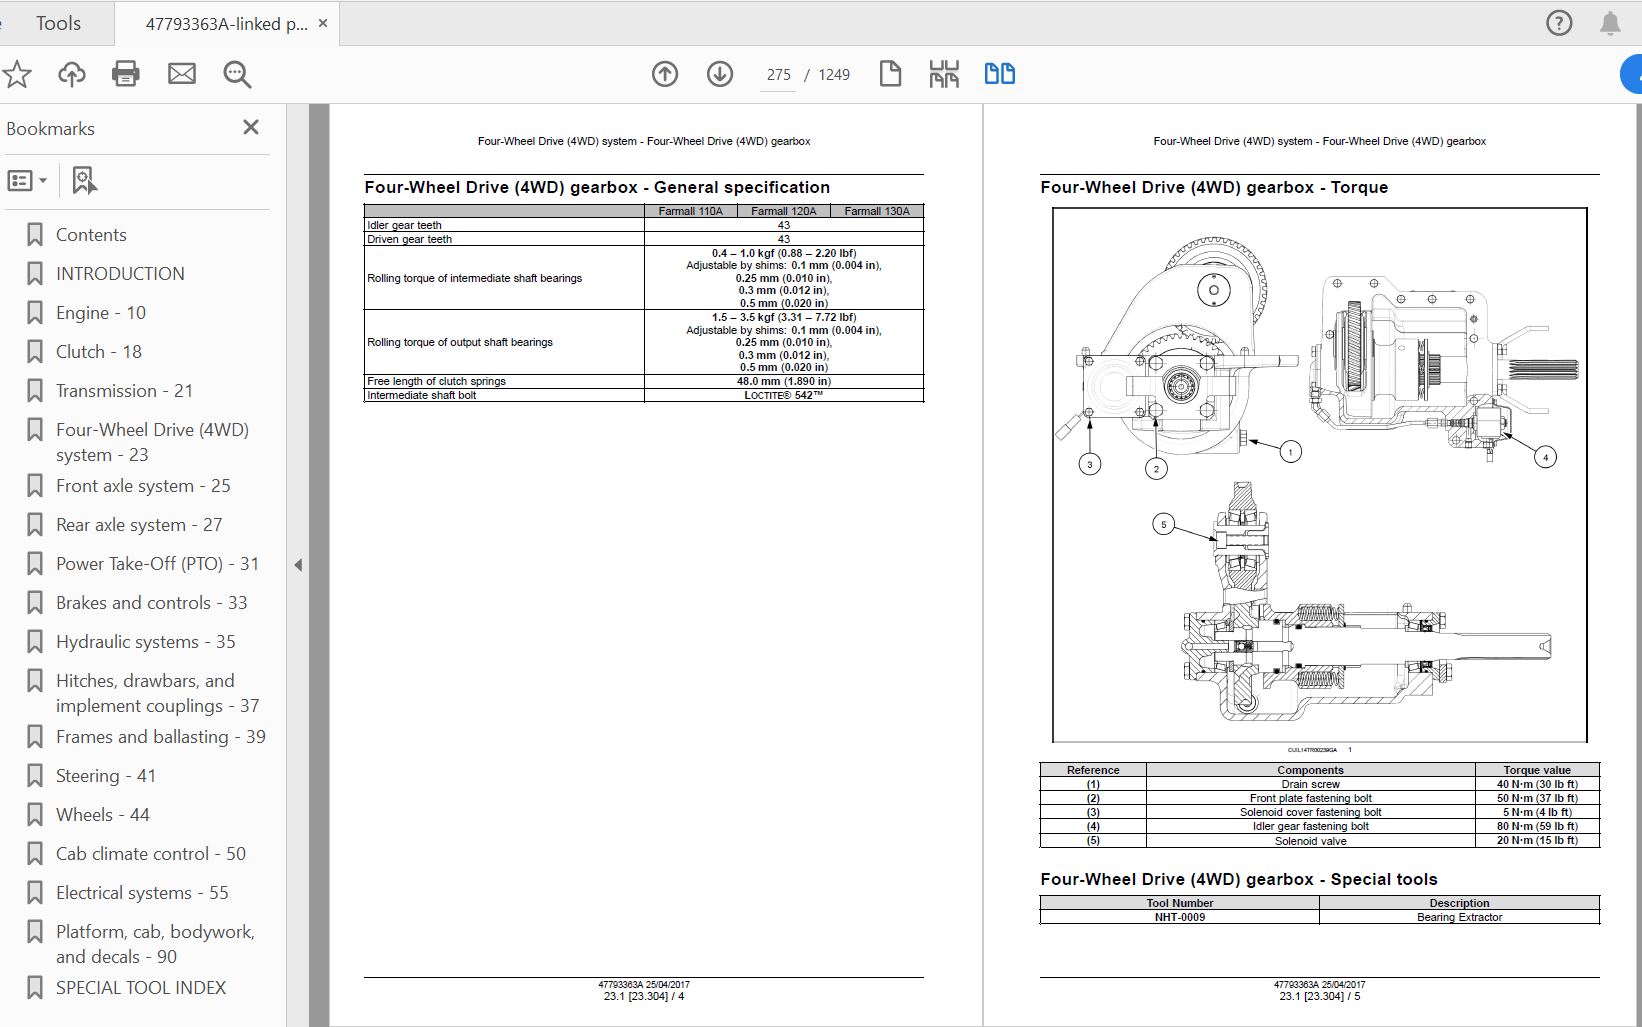Click the find current bookmark icon
The height and width of the screenshot is (1027, 1642).
tap(84, 181)
